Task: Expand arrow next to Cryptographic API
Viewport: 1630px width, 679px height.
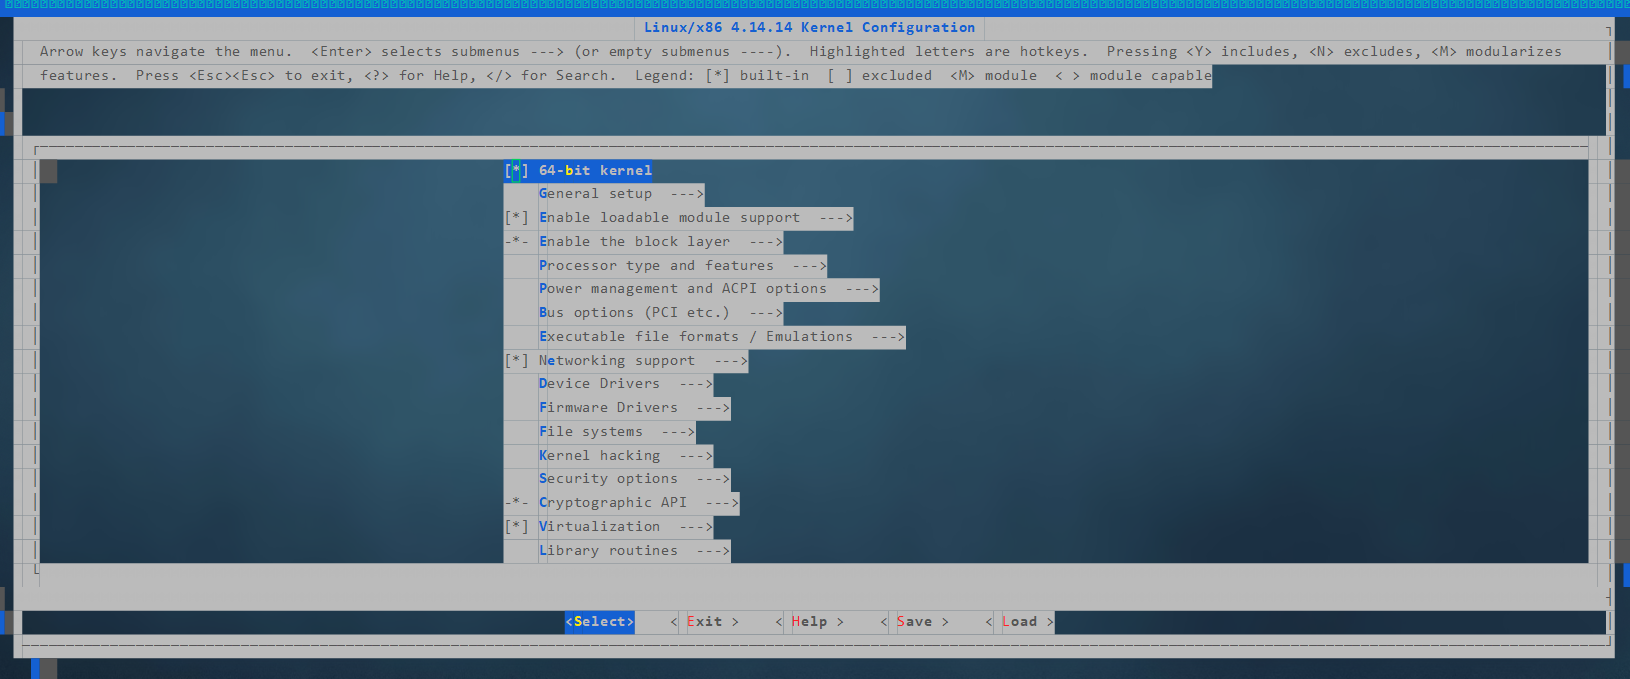Action: point(722,503)
